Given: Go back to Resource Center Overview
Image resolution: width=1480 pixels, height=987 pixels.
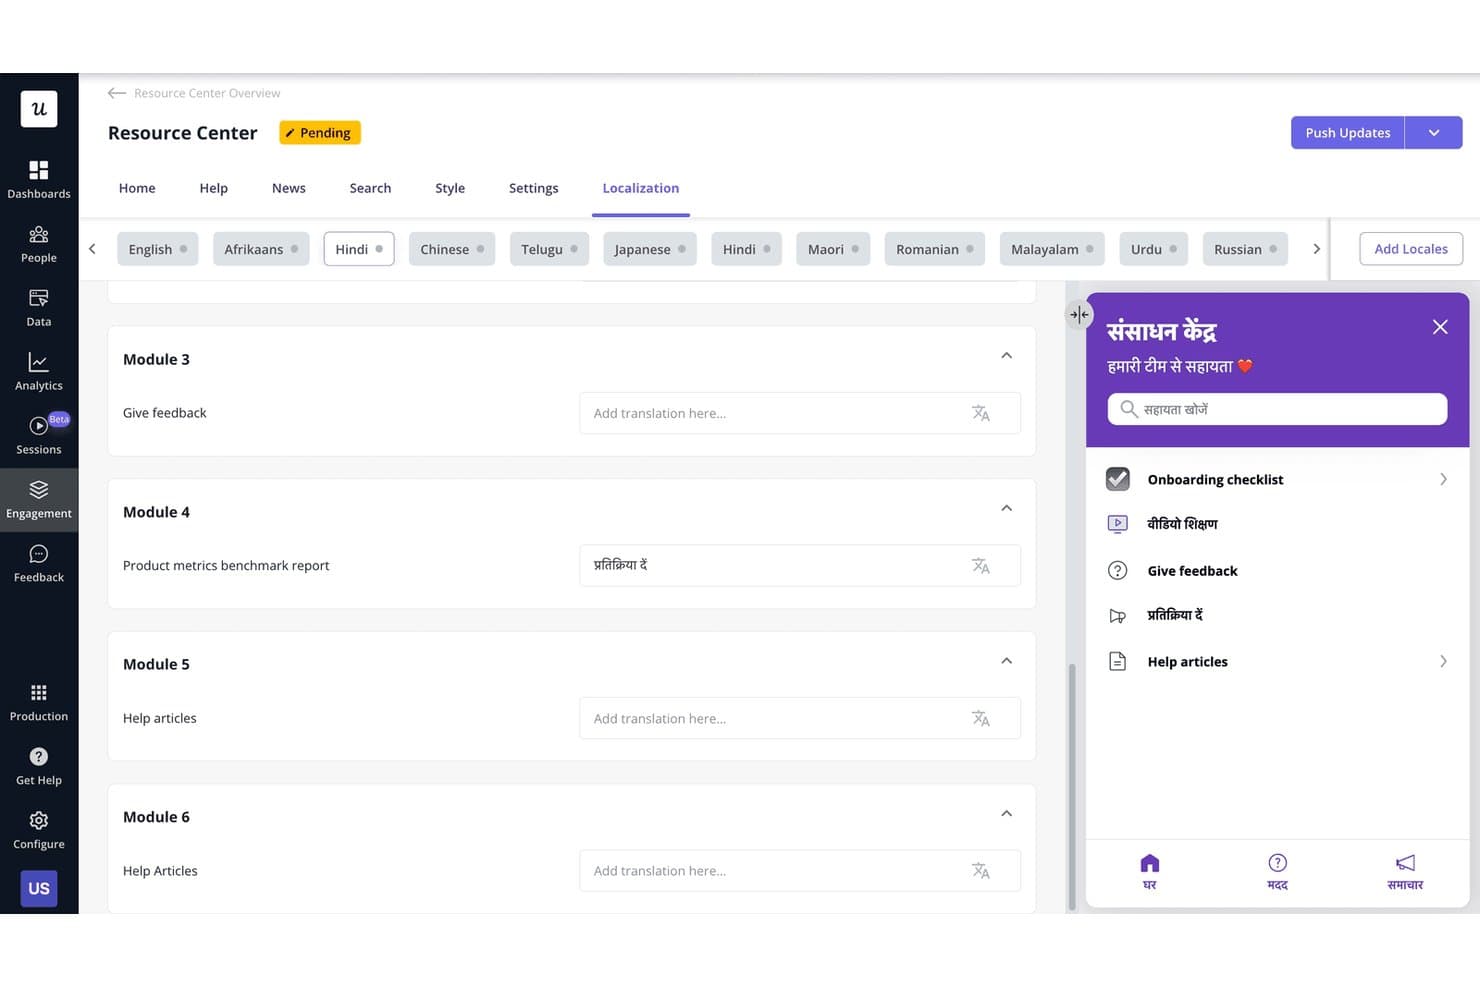Looking at the screenshot, I should [194, 93].
